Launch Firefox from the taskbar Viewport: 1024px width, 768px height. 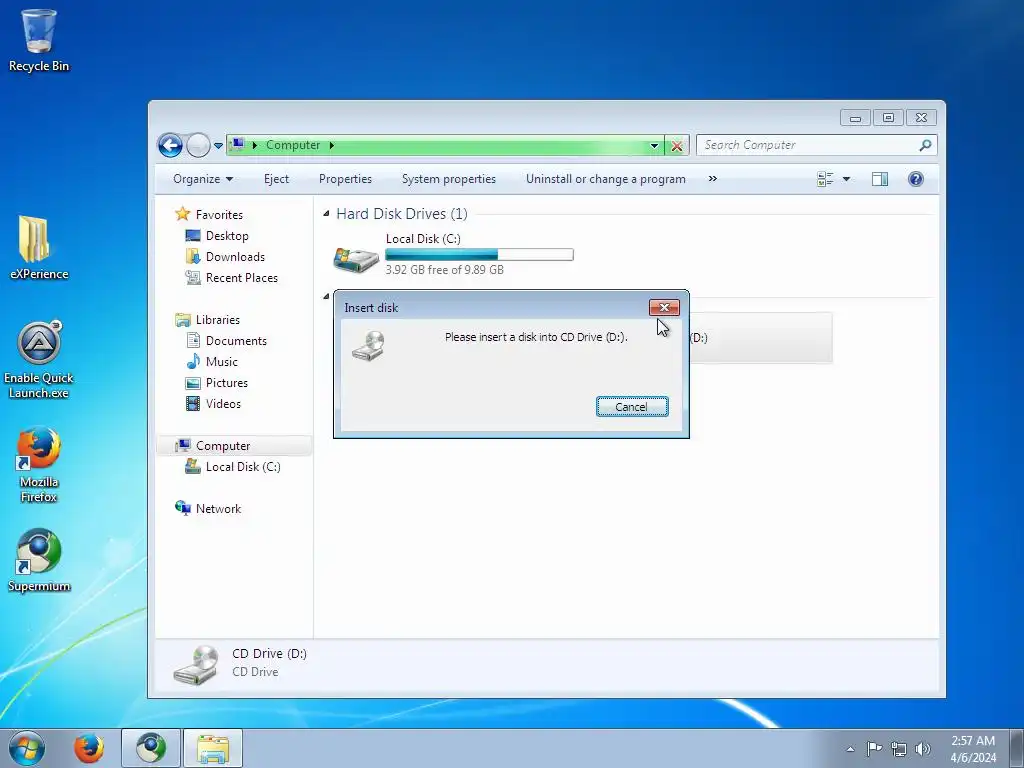[x=88, y=748]
